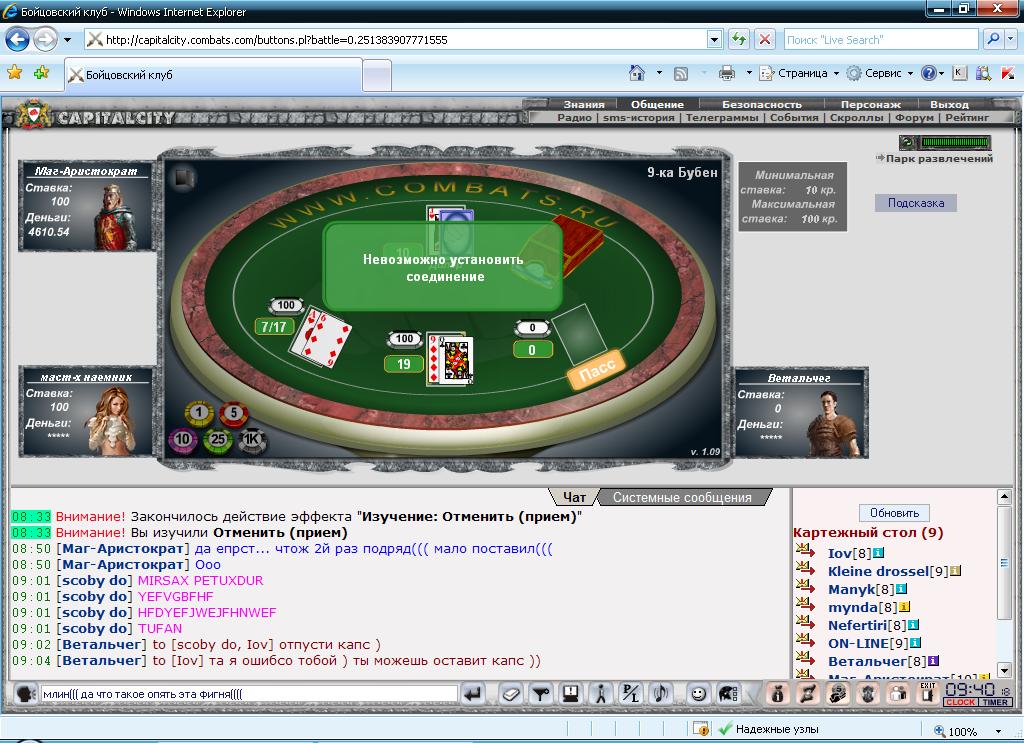Click the send message enter-arrow icon
This screenshot has height=743, width=1024.
coord(473,694)
